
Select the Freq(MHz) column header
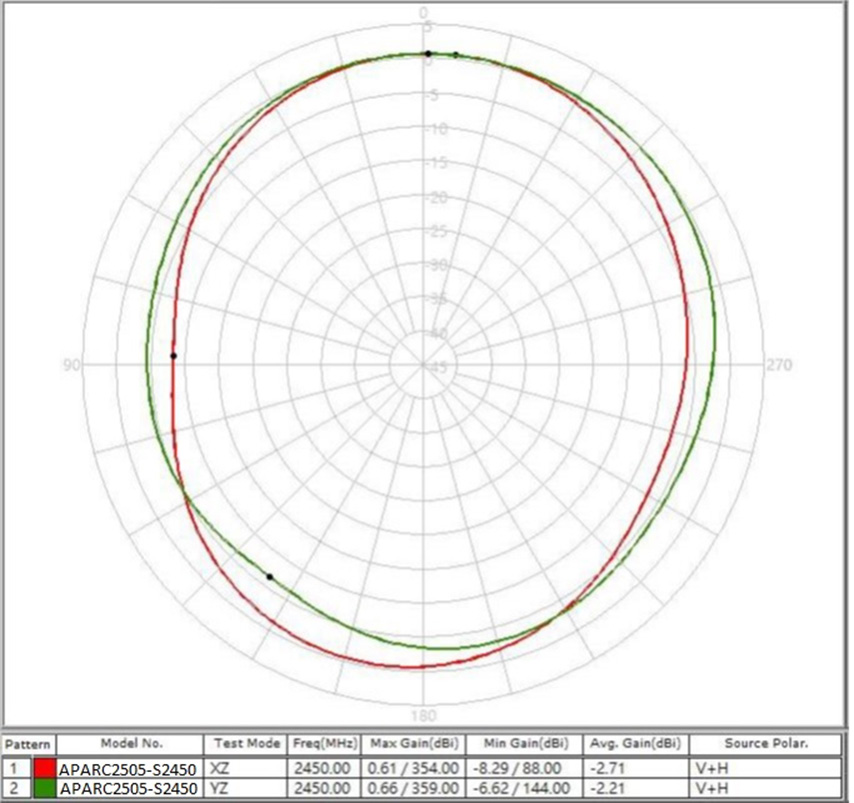322,745
